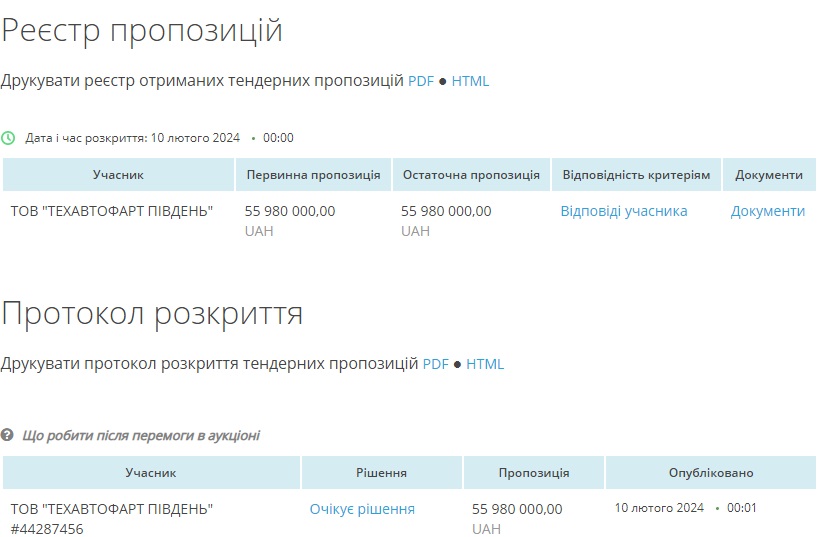
Task: Click the published time 00:01
Action: (x=742, y=508)
